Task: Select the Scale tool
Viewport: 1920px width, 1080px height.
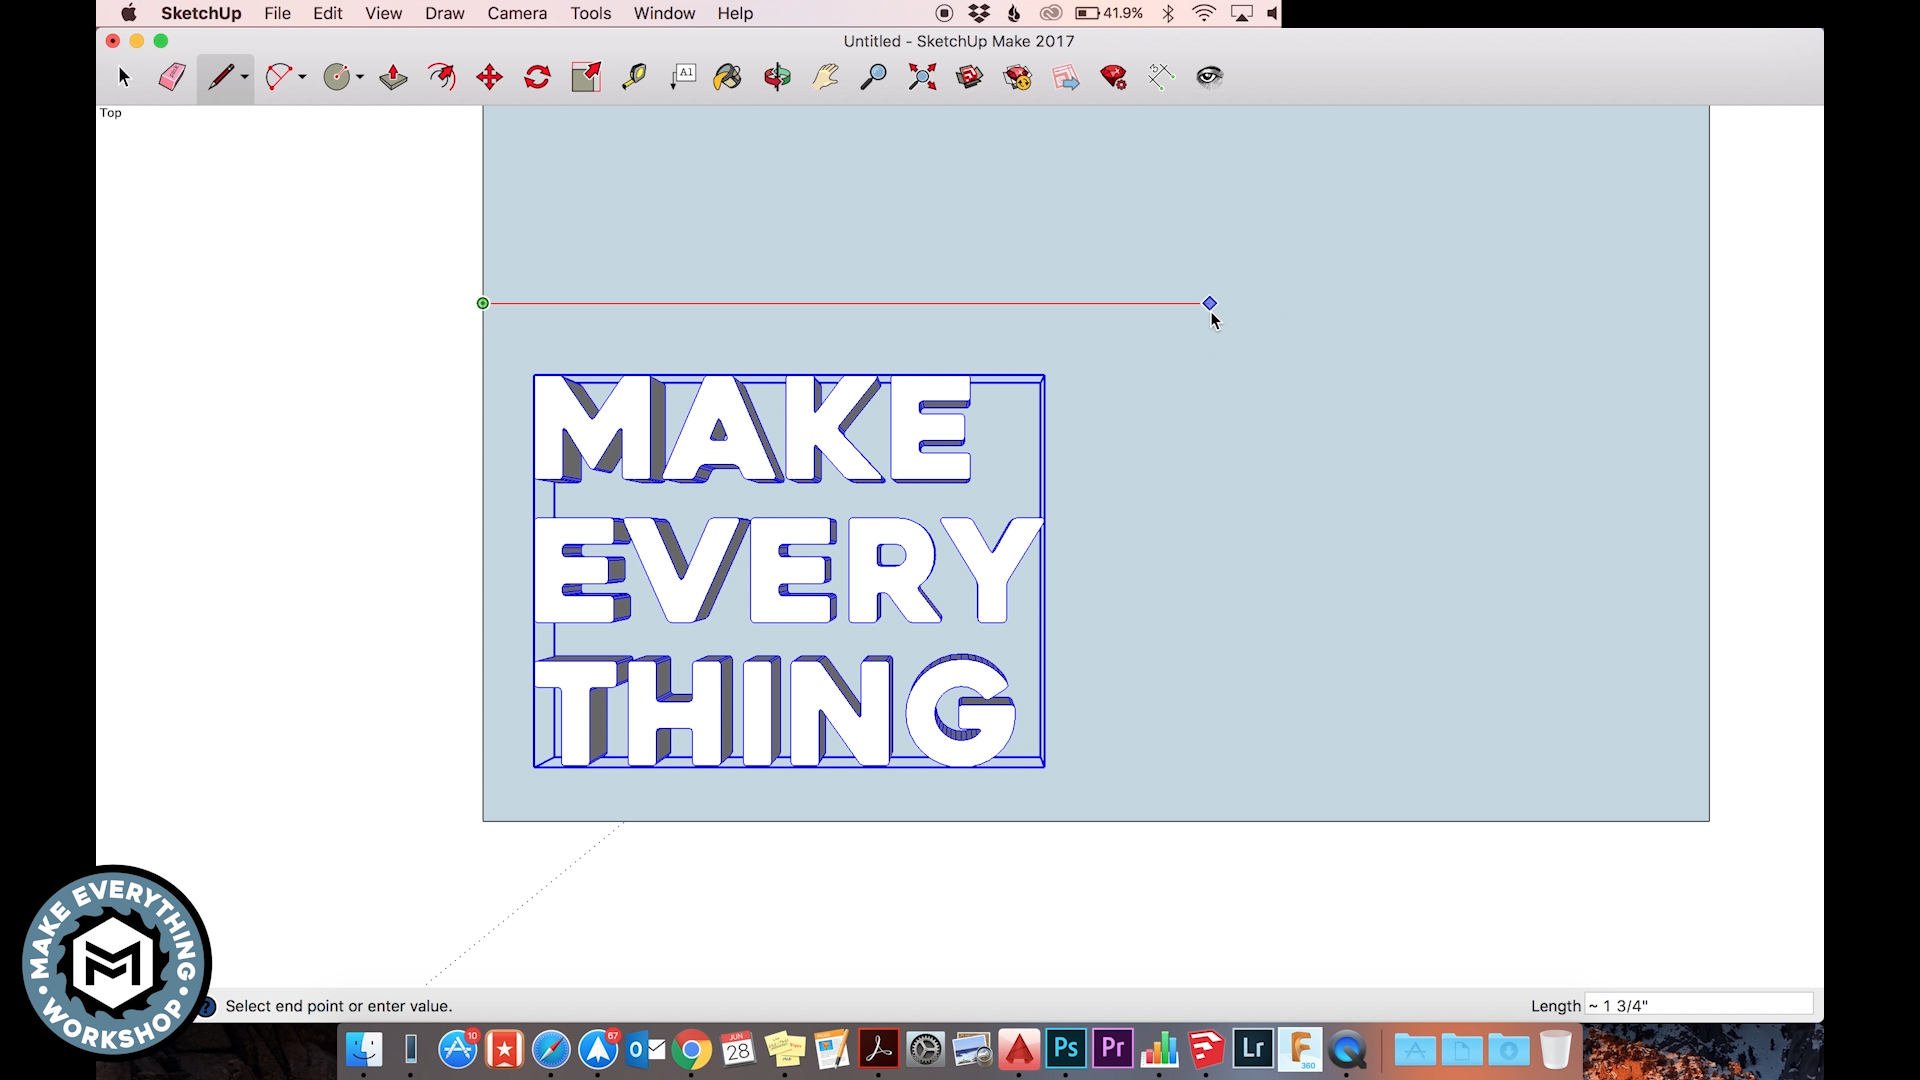Action: point(586,77)
